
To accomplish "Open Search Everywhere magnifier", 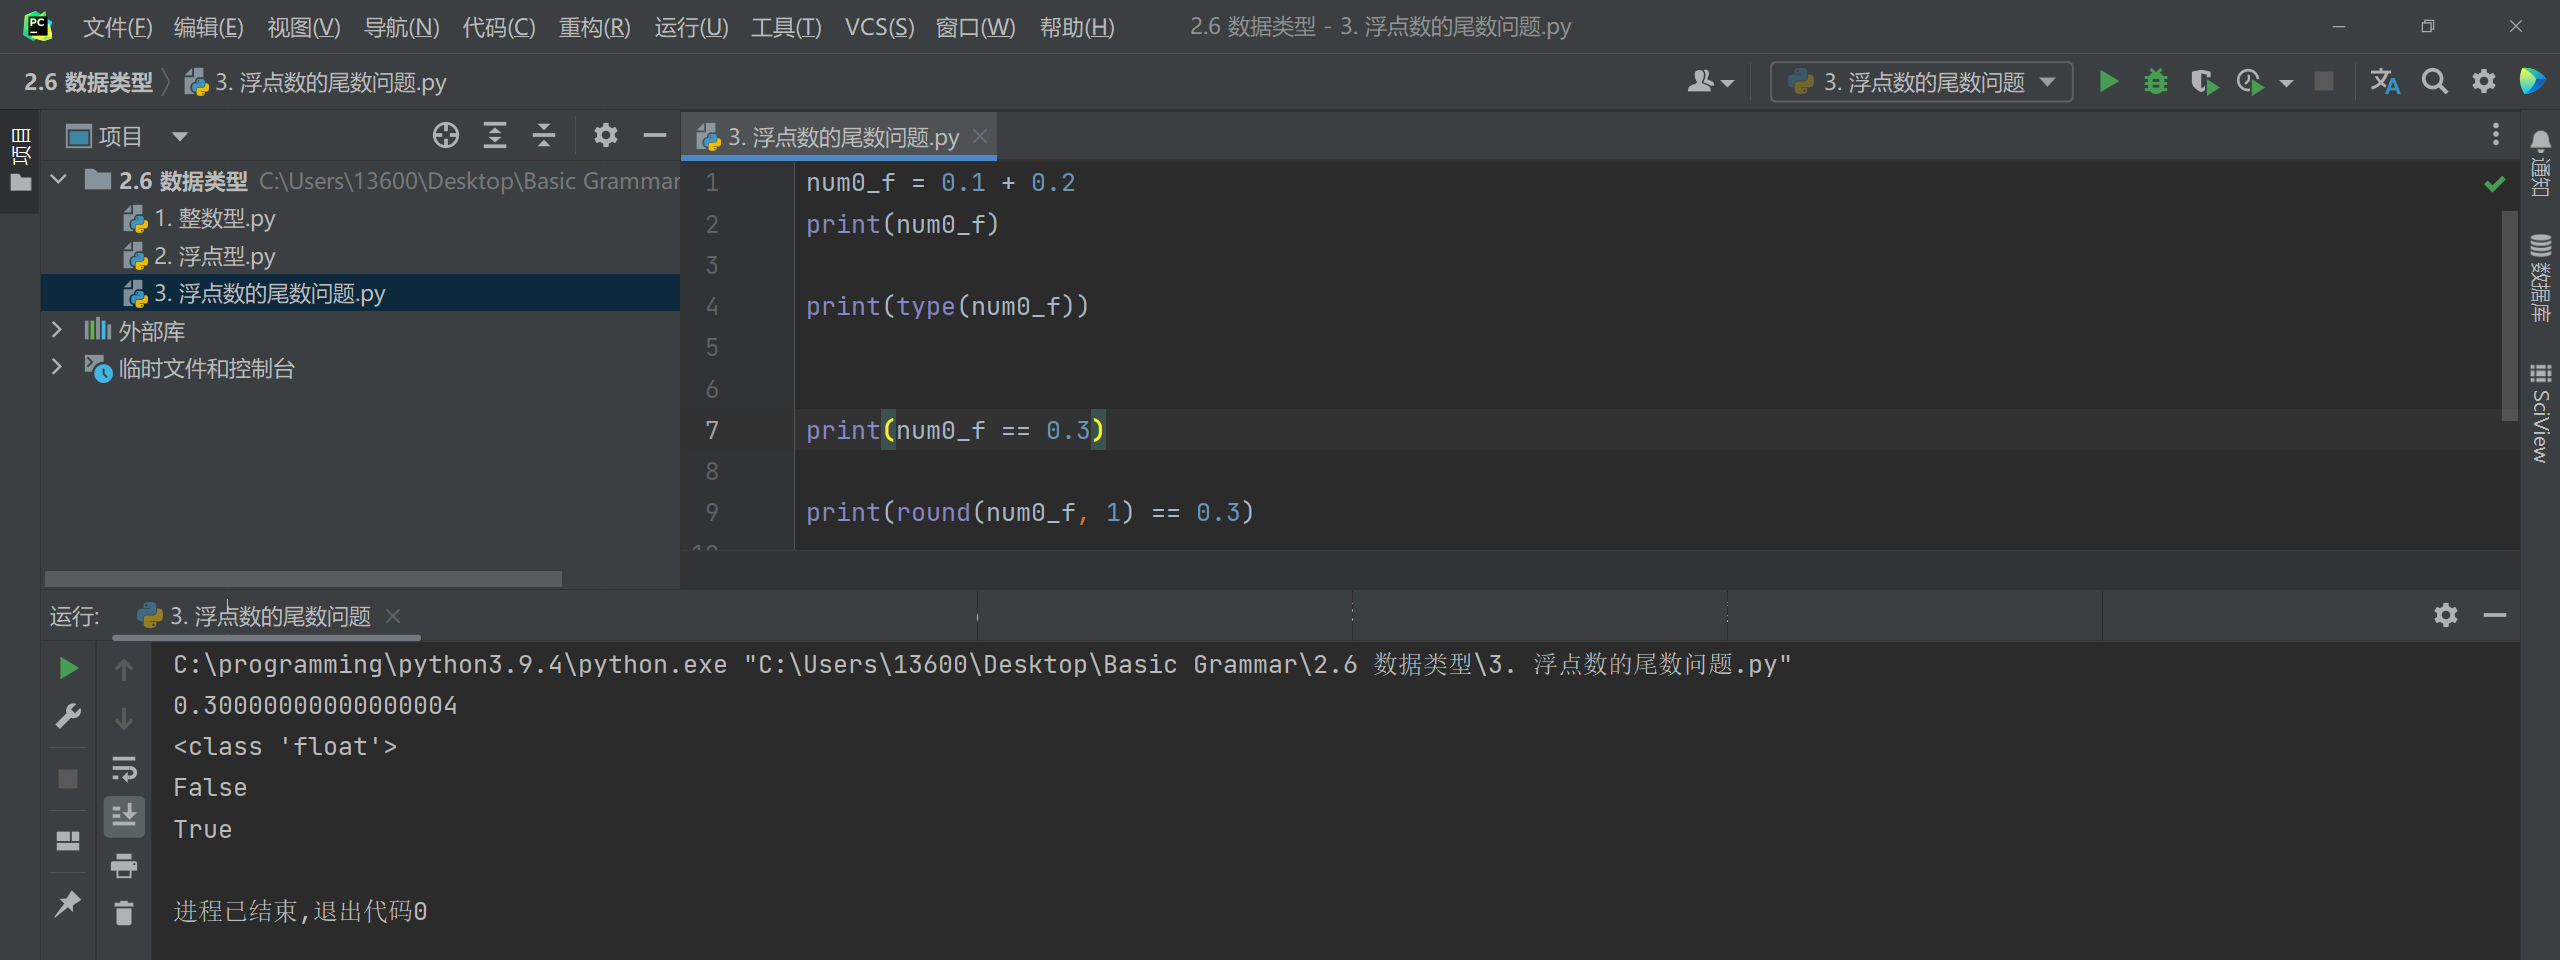I will point(2434,82).
